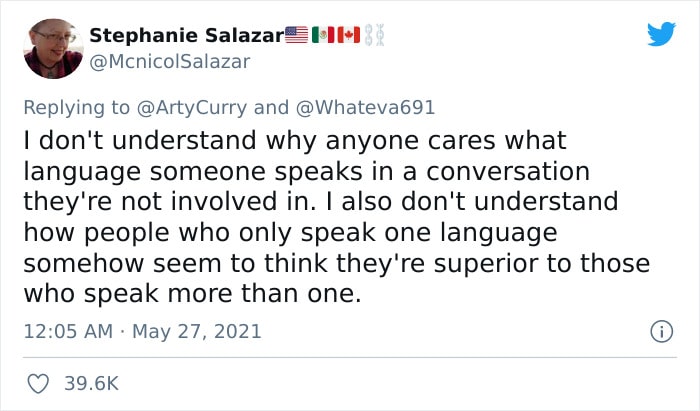Open the 12:05 AM timestamp
The height and width of the screenshot is (411, 700).
click(68, 332)
